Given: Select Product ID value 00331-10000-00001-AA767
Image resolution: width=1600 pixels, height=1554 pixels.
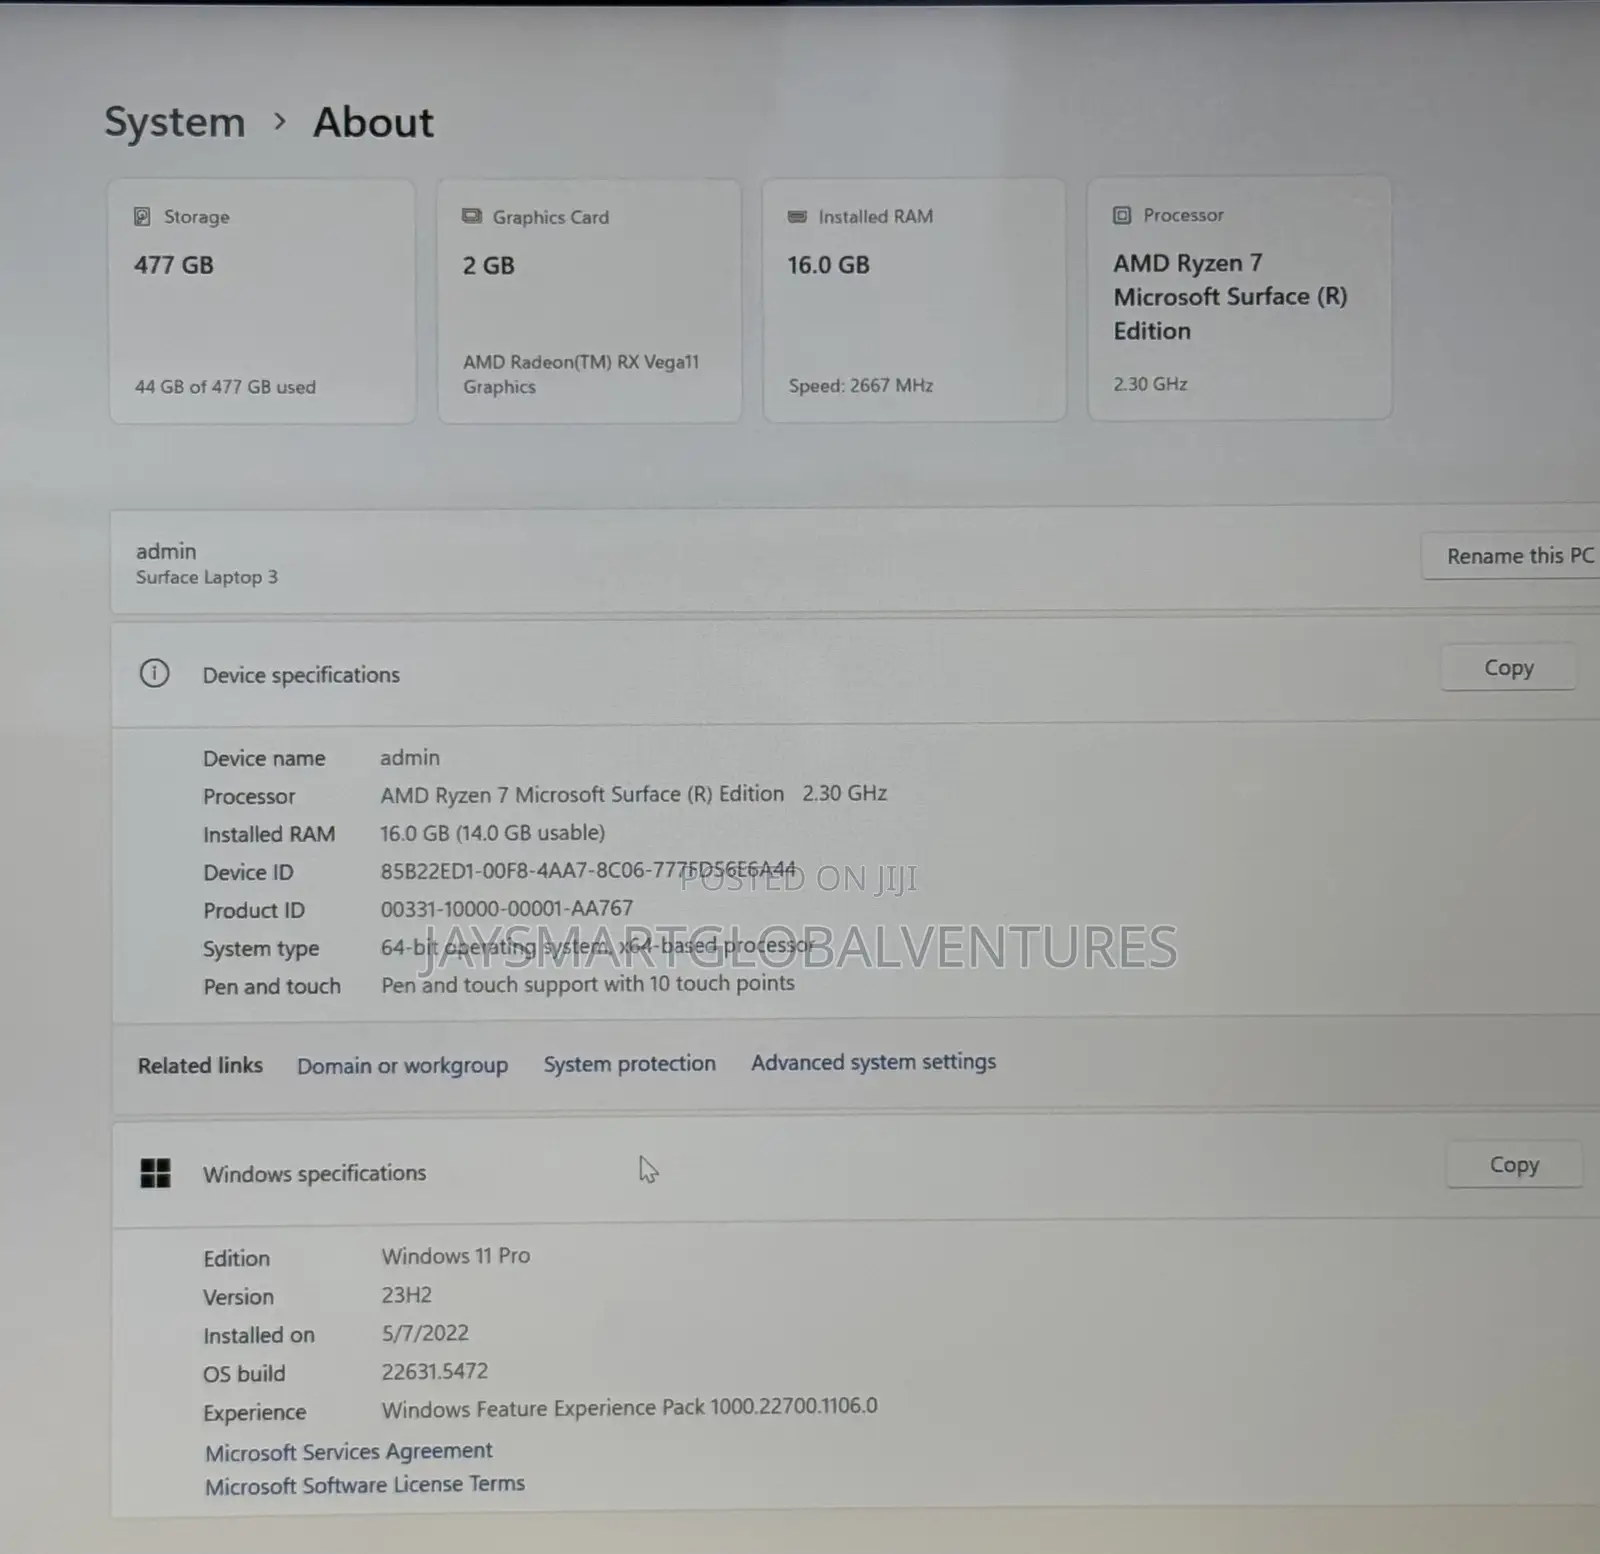Looking at the screenshot, I should pos(506,908).
